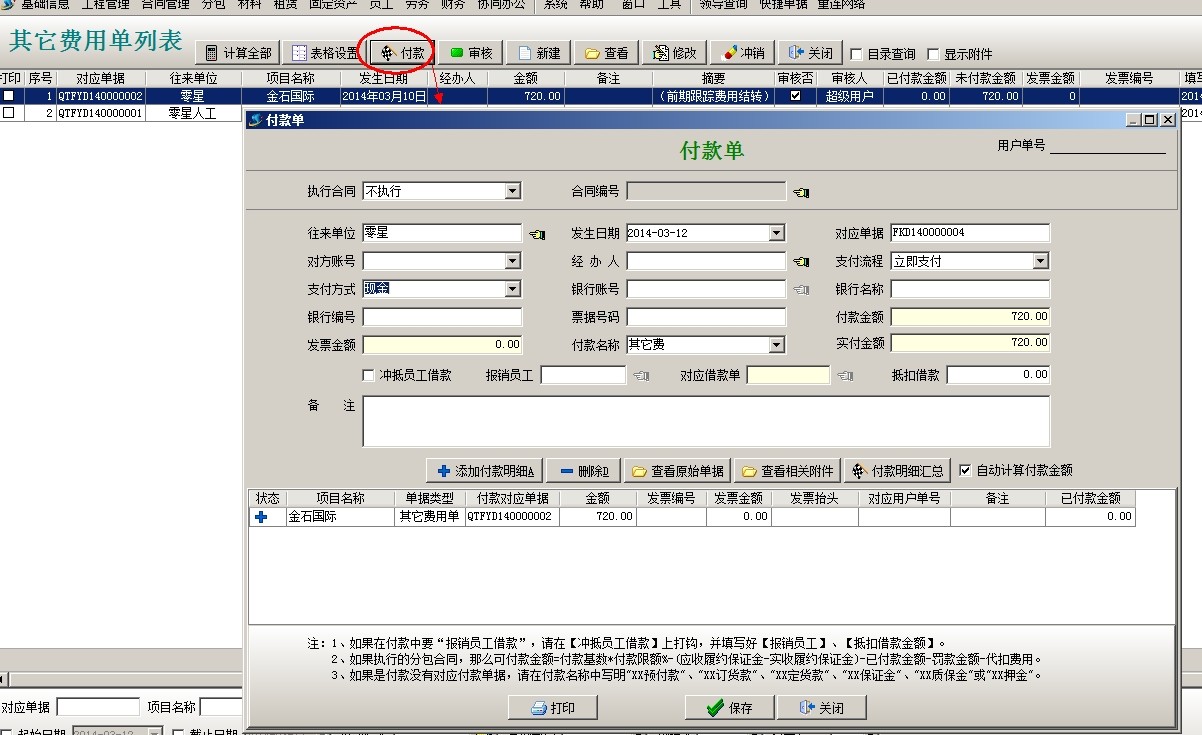Check the 显示附件 option
The width and height of the screenshot is (1202, 735).
pyautogui.click(x=934, y=55)
